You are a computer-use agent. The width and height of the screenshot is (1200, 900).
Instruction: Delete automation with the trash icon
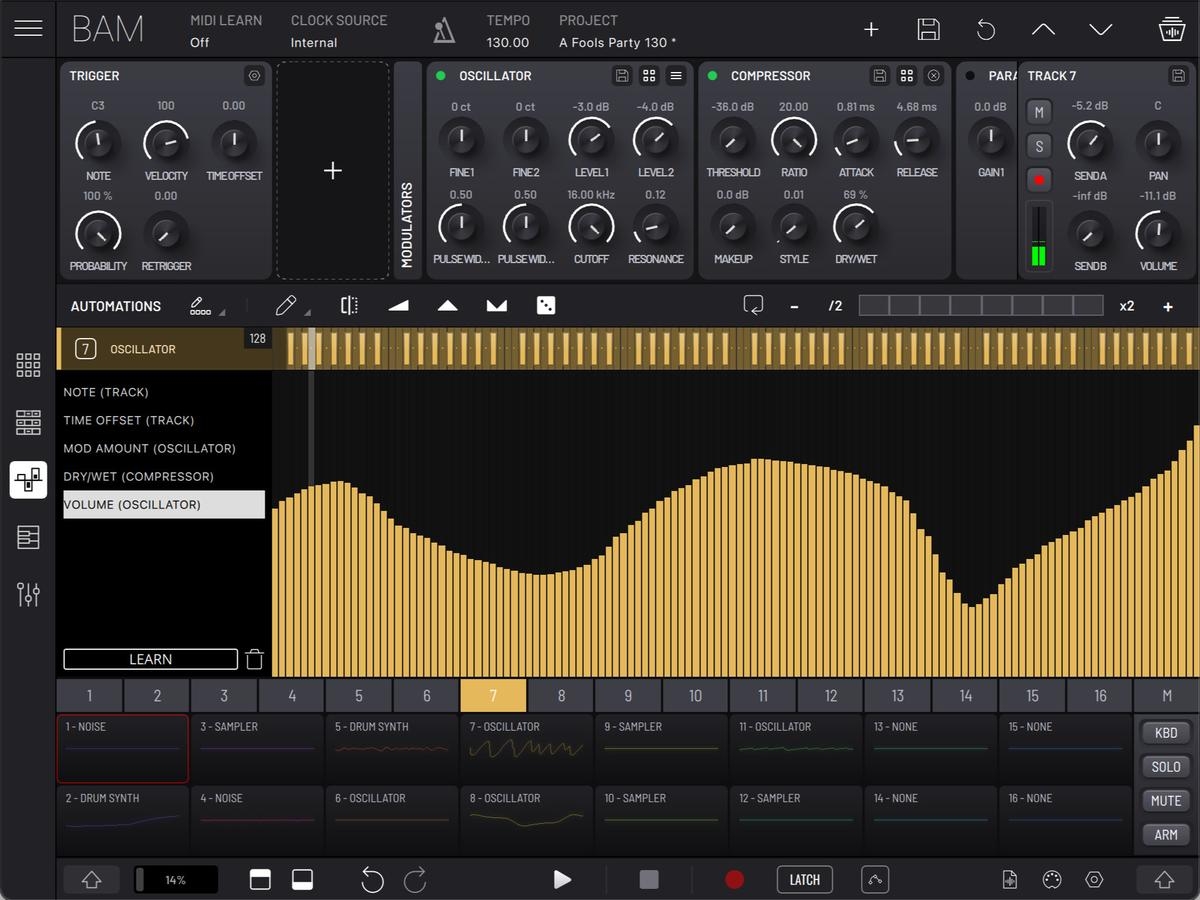click(255, 659)
